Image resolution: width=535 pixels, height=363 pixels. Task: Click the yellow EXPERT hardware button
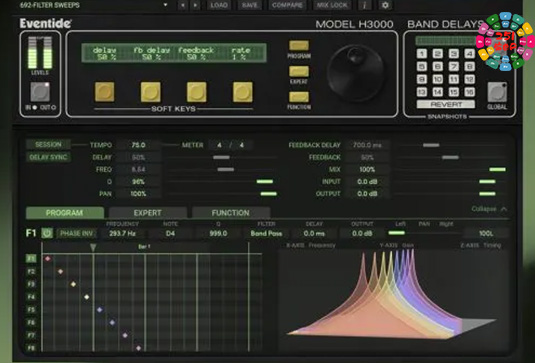pyautogui.click(x=299, y=71)
